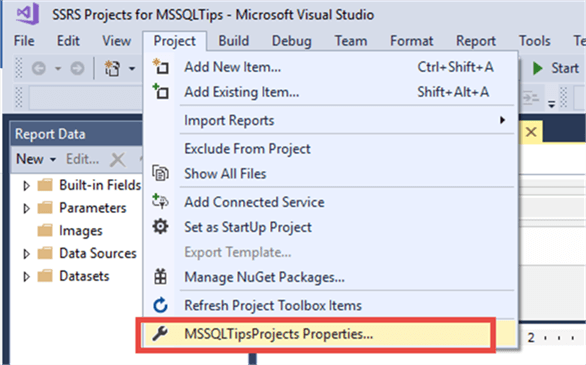Viewport: 586px width, 365px height.
Task: Choose Set as StartUp Project
Action: click(330, 227)
